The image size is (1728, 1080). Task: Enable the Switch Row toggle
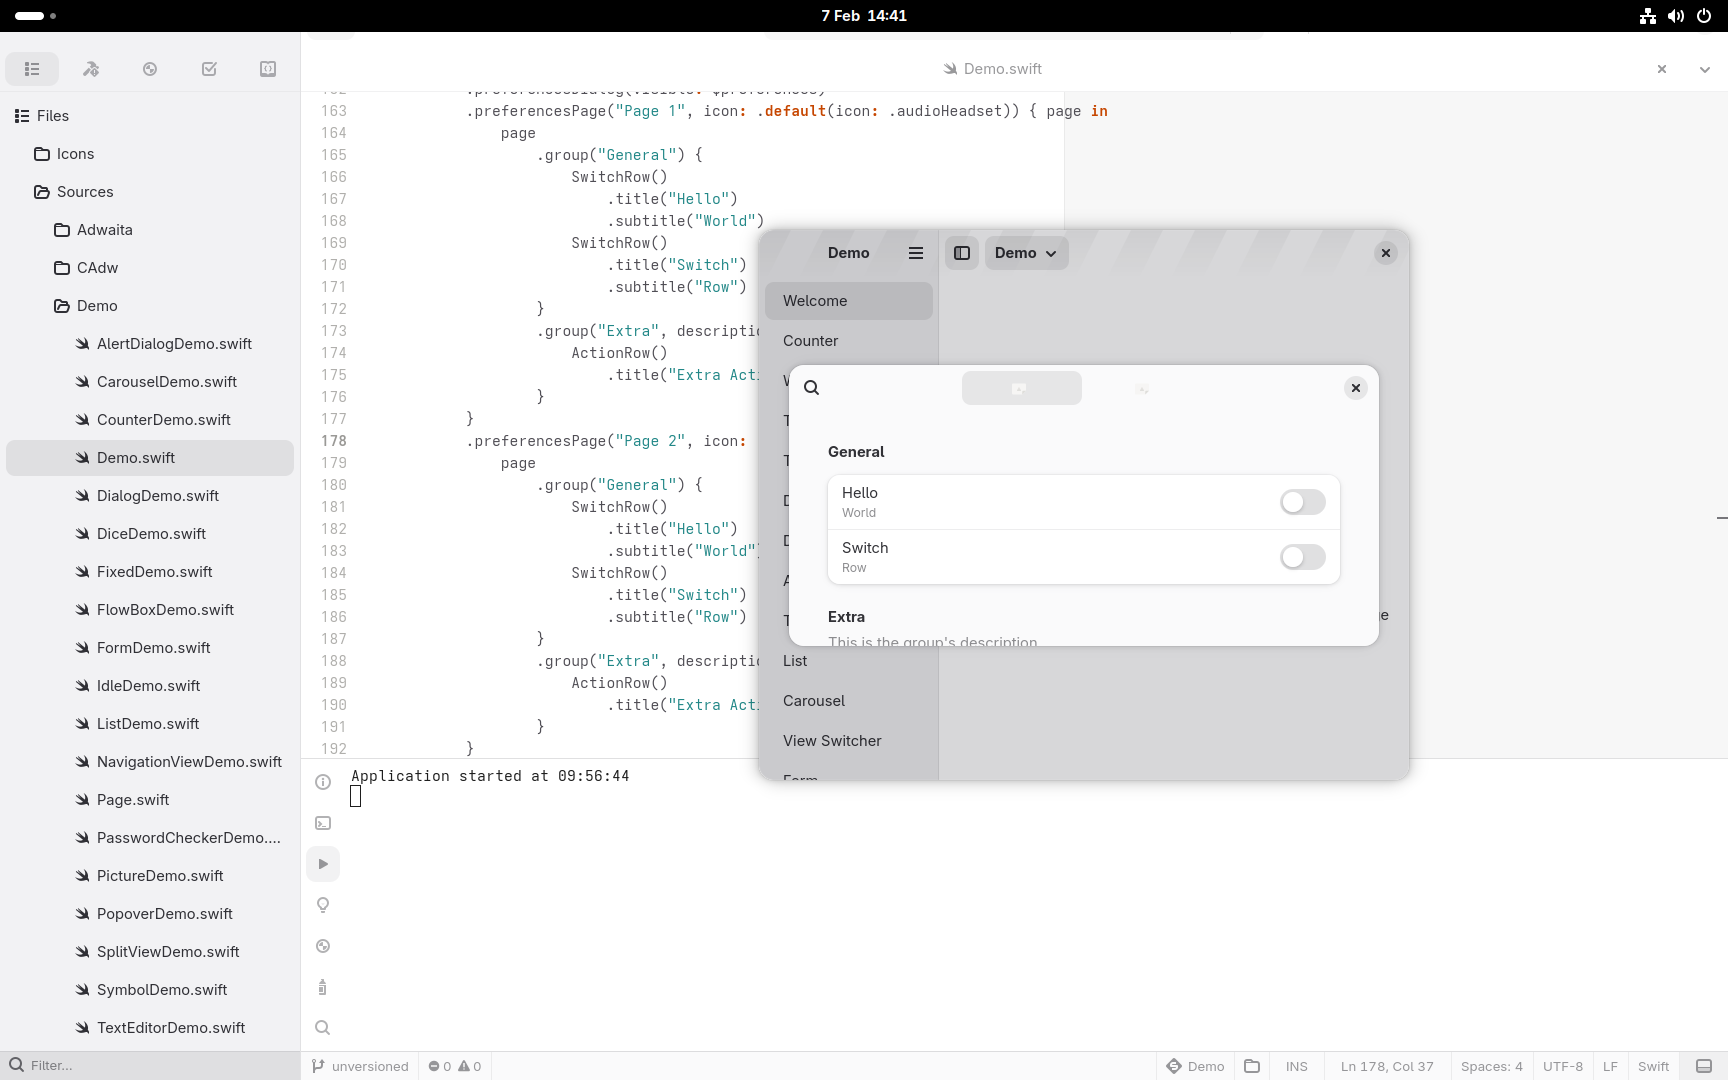(1302, 557)
